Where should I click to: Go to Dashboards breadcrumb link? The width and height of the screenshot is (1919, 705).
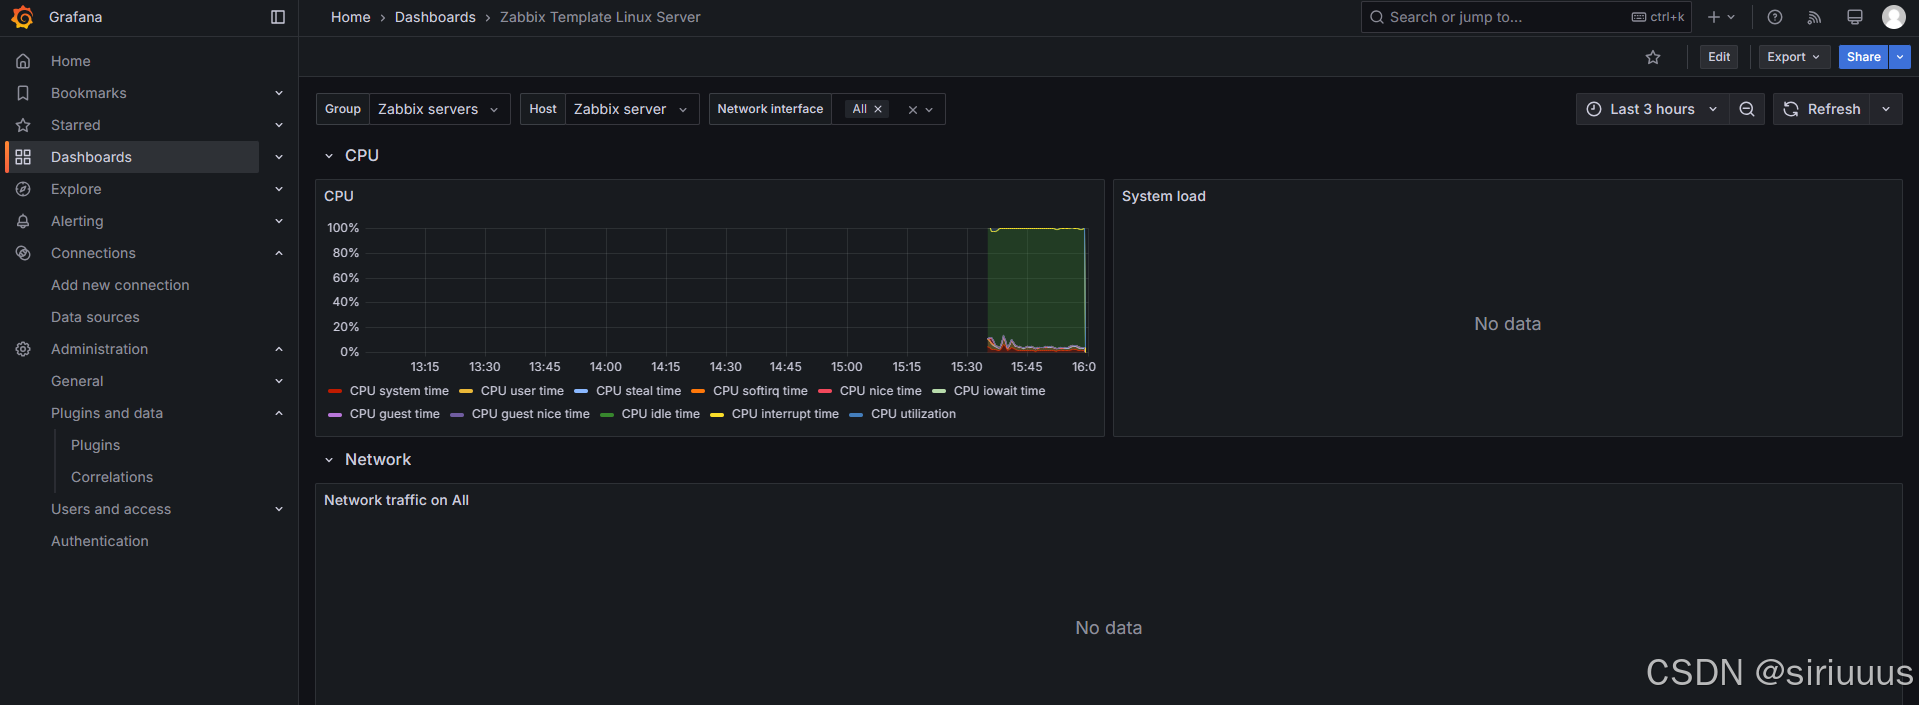435,17
